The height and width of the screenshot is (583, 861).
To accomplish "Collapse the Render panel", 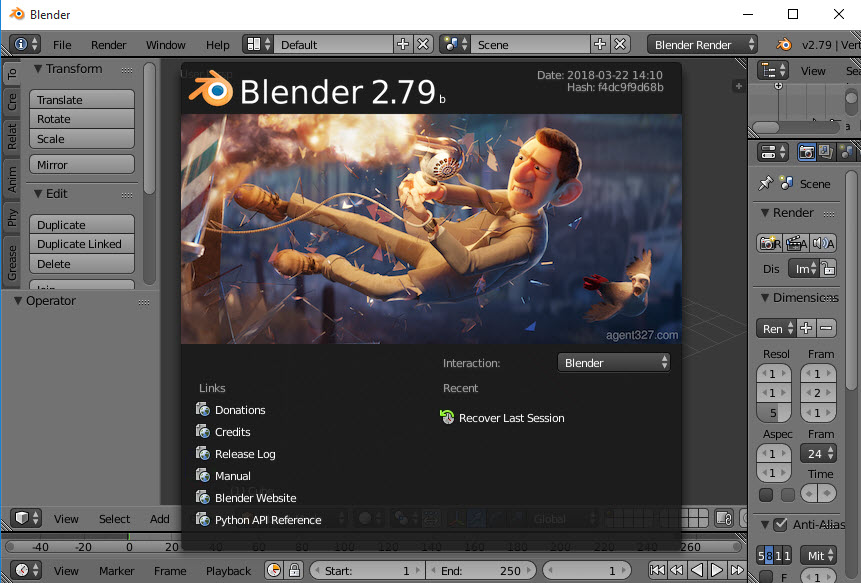I will coord(764,212).
